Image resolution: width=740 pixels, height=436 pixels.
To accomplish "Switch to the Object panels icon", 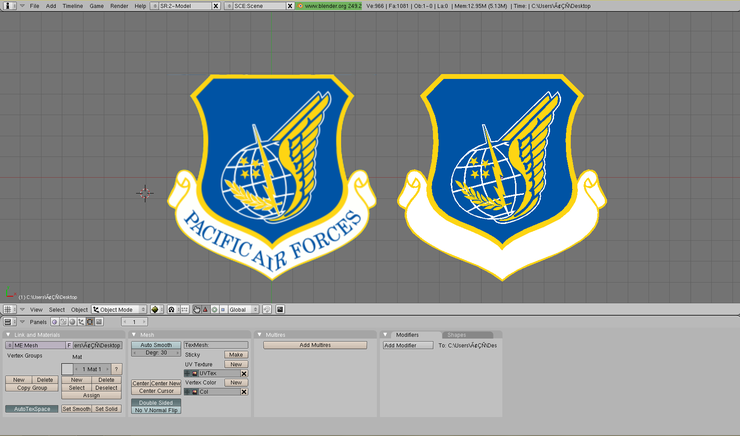I will (81, 322).
